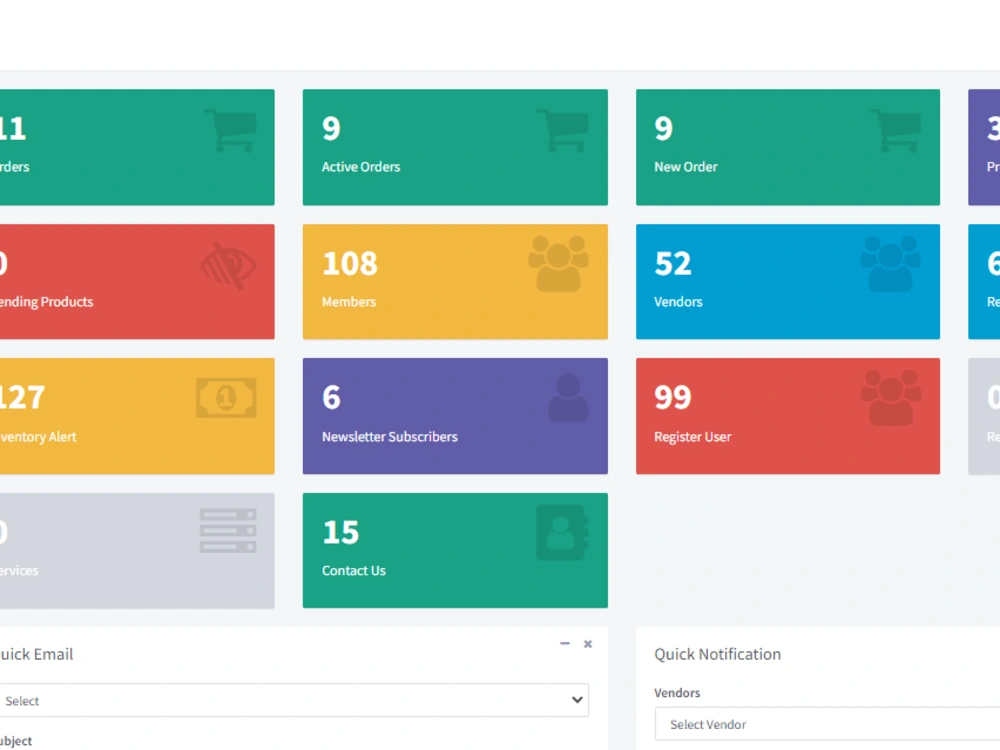Click the cart icon on the 11 orders card
1000x750 pixels.
click(230, 131)
